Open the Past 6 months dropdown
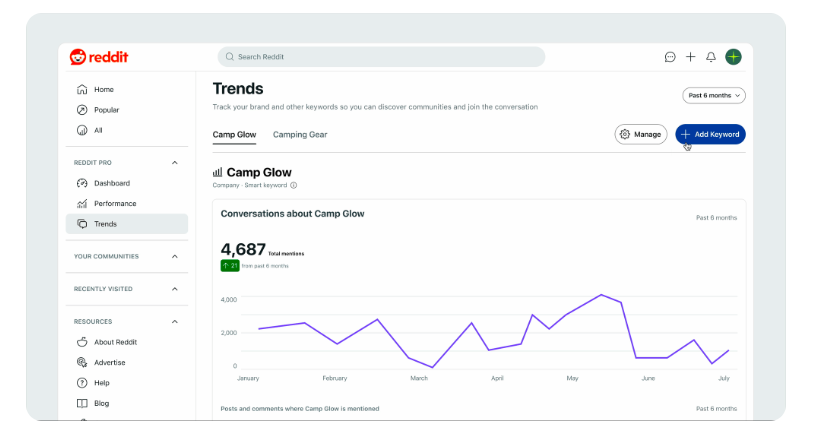Viewport: 814px width, 436px height. 714,95
